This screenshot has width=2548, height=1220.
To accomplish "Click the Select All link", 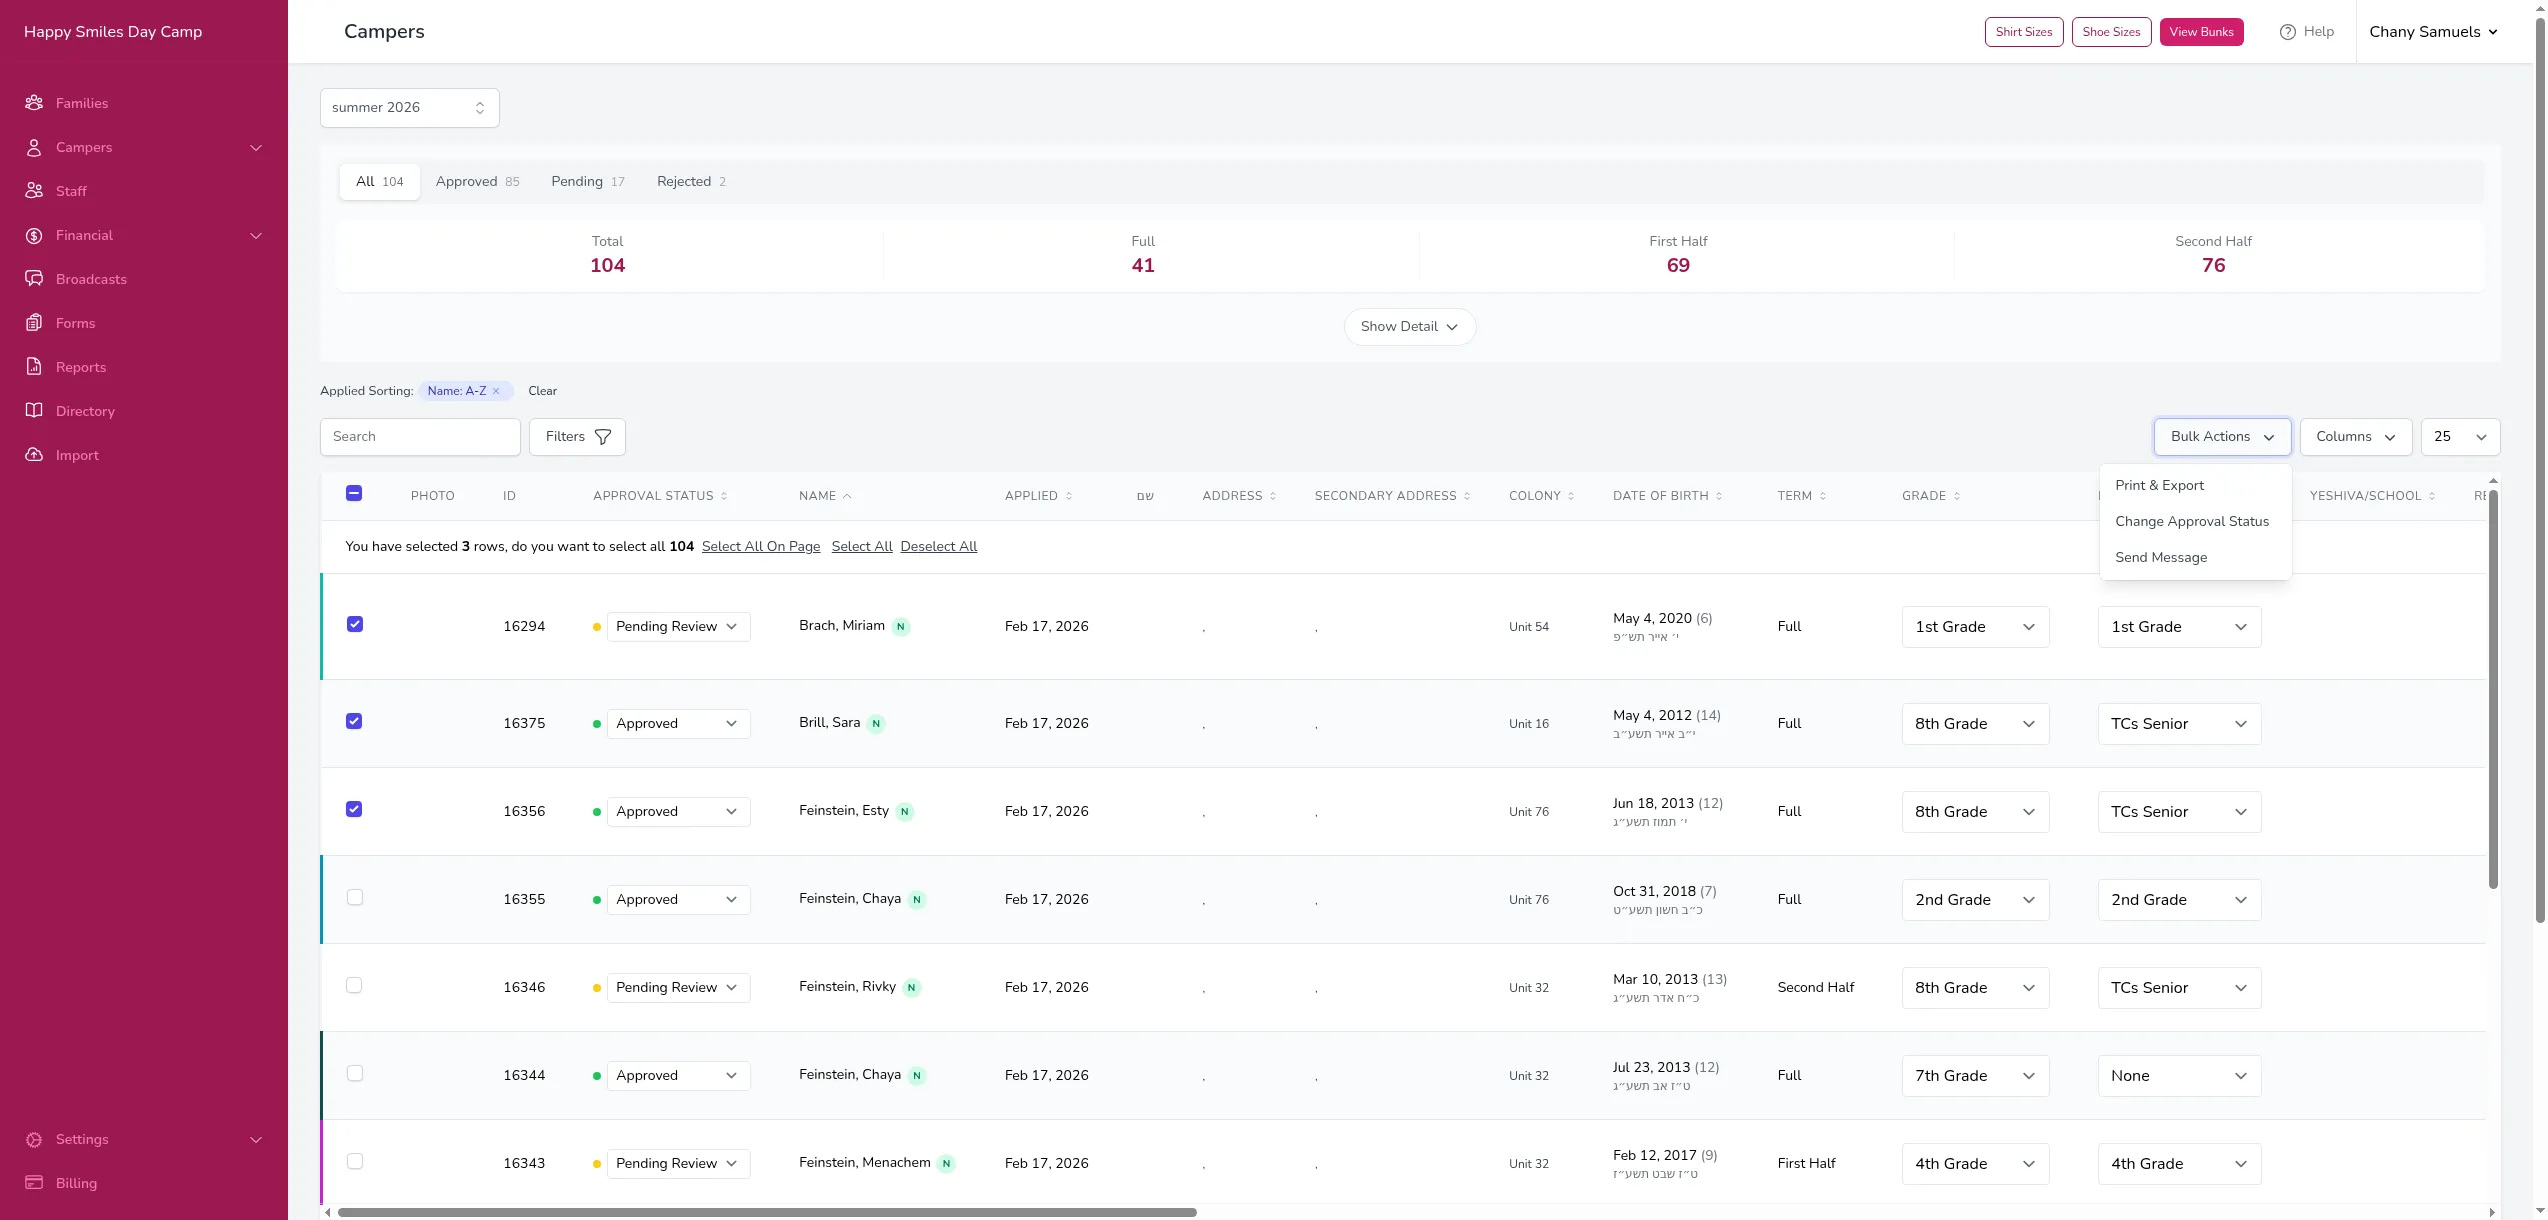I will point(862,547).
